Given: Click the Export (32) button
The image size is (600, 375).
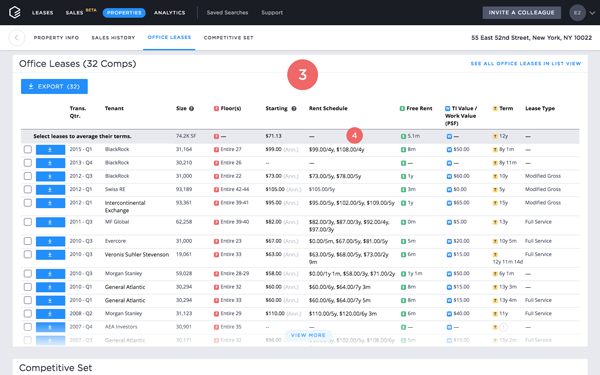Looking at the screenshot, I should [x=54, y=86].
